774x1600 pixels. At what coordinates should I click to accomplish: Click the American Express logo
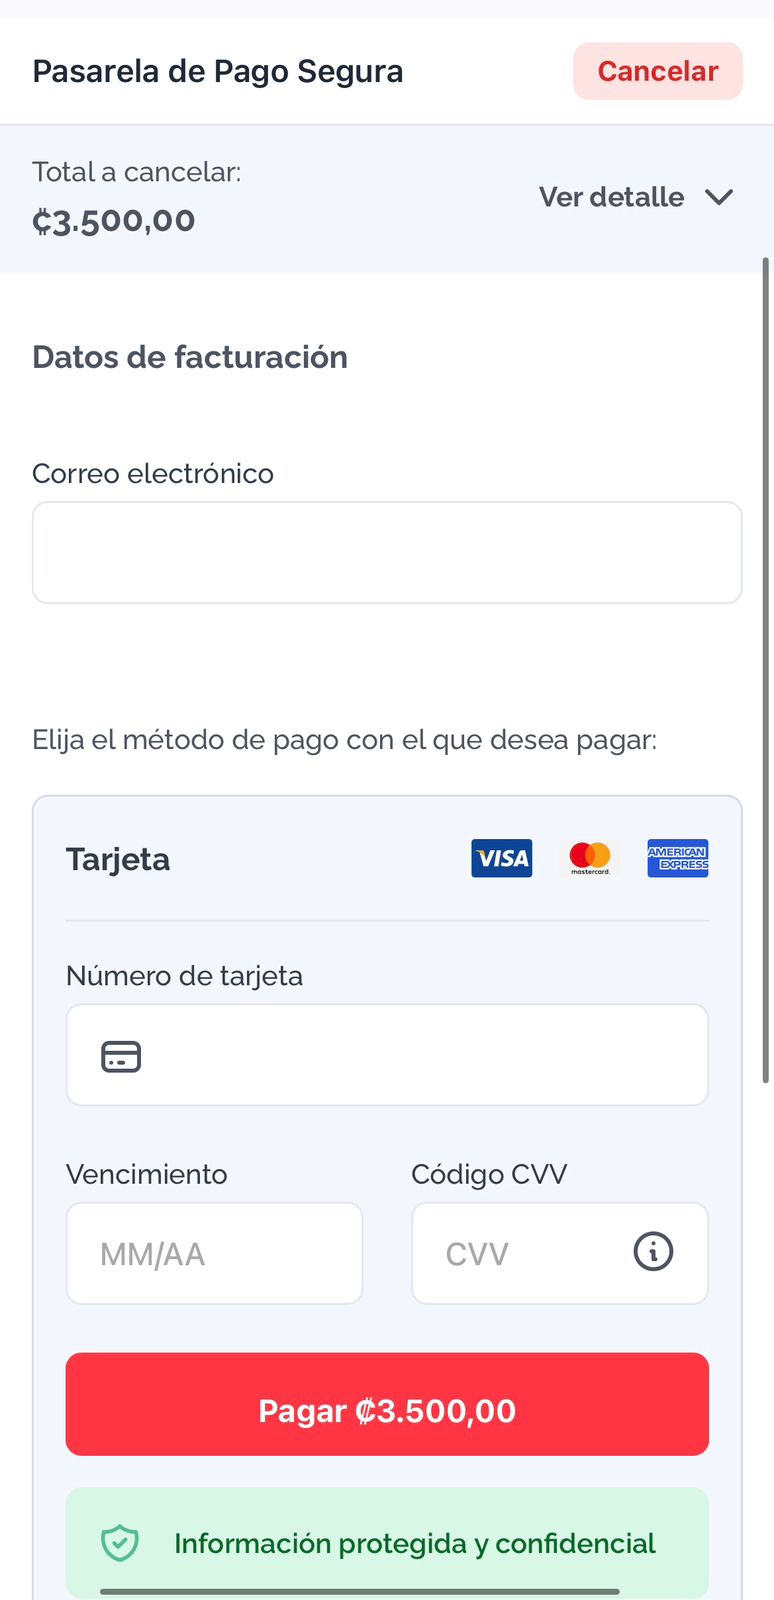(677, 858)
